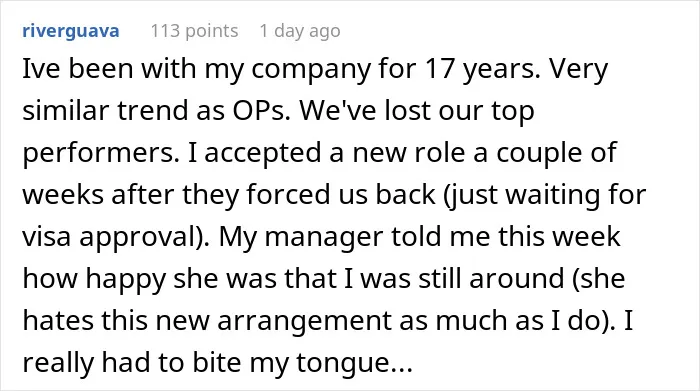The width and height of the screenshot is (700, 391).
Task: Open the 1 day ago timestamp permalink
Action: click(300, 31)
